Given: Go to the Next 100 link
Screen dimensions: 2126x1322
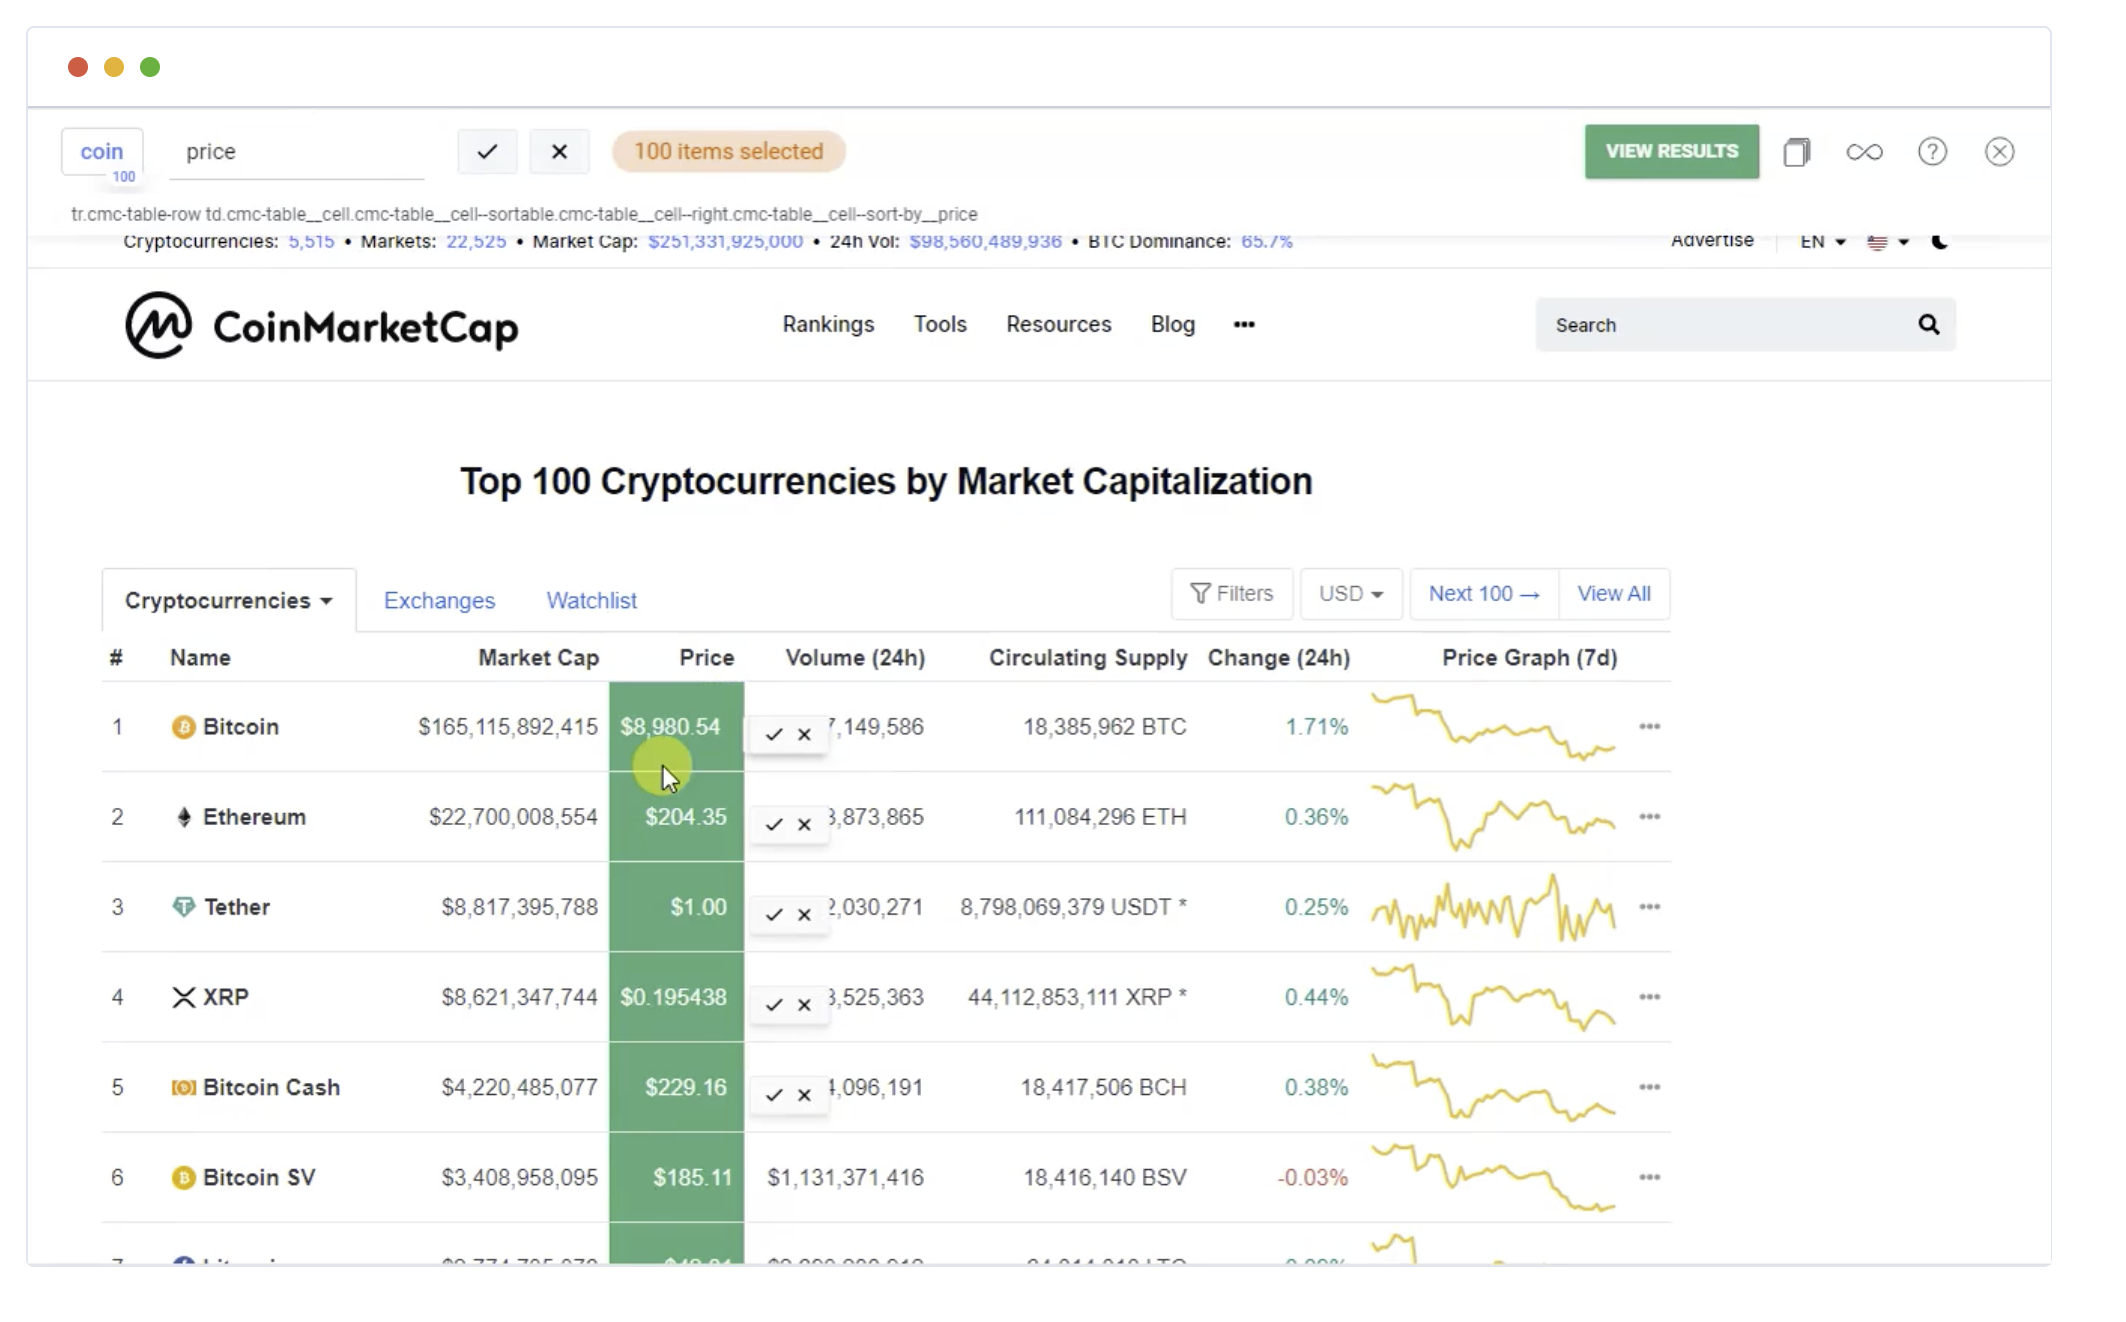Looking at the screenshot, I should coord(1483,594).
